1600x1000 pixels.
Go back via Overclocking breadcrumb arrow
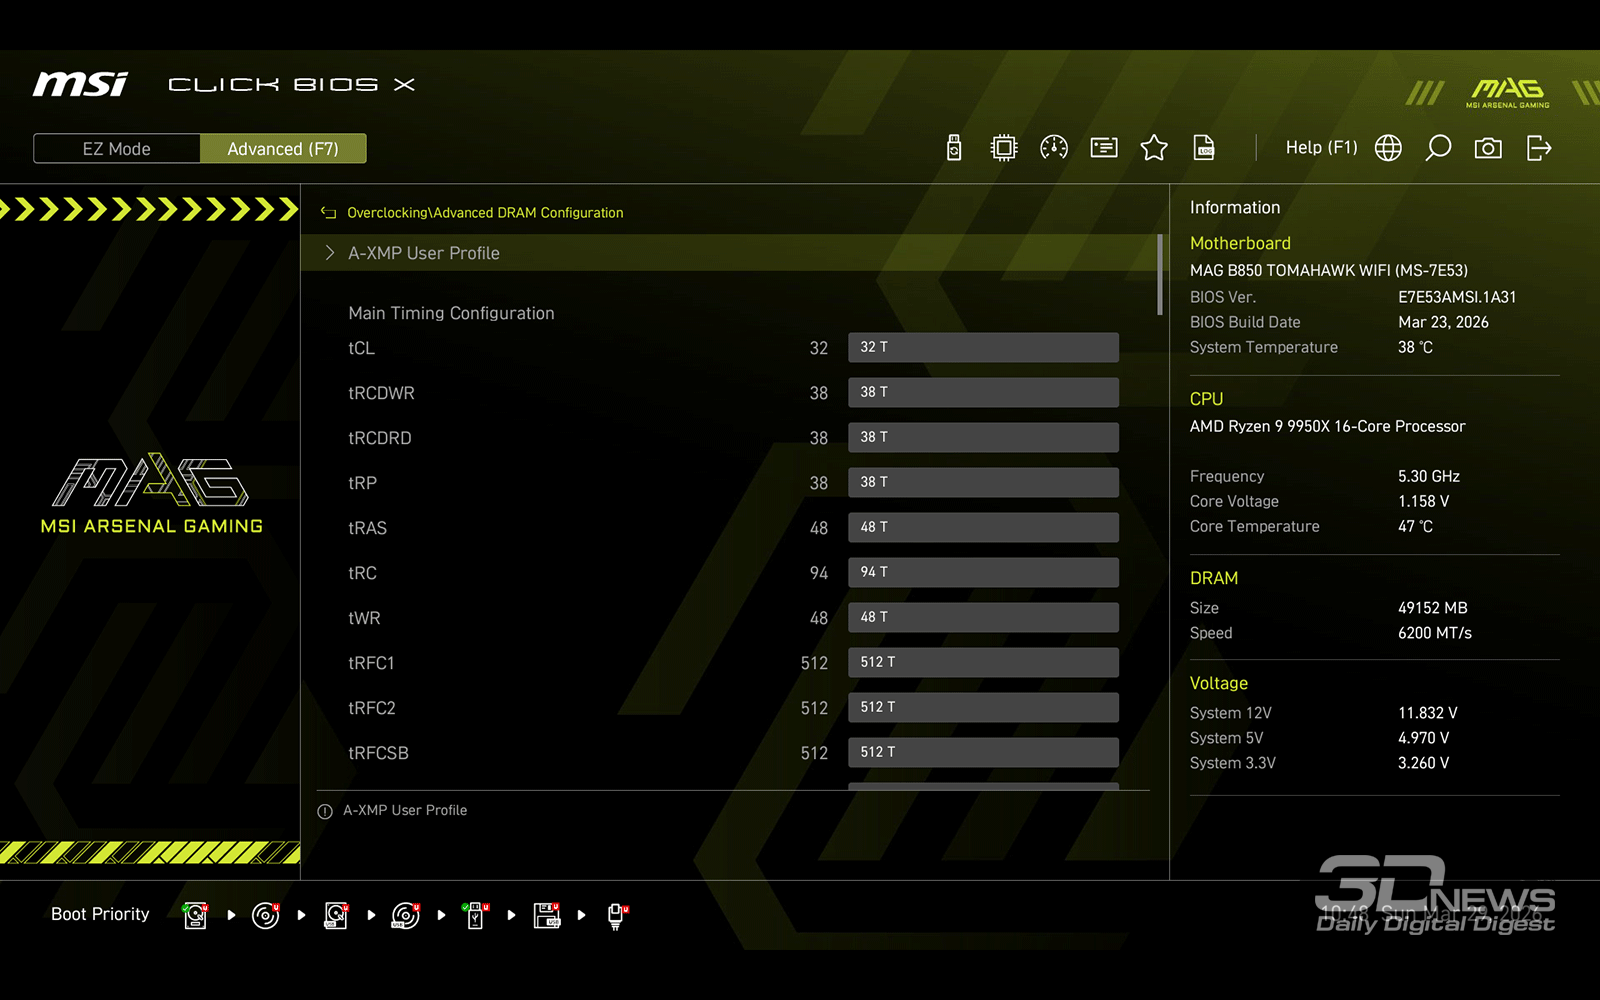328,213
